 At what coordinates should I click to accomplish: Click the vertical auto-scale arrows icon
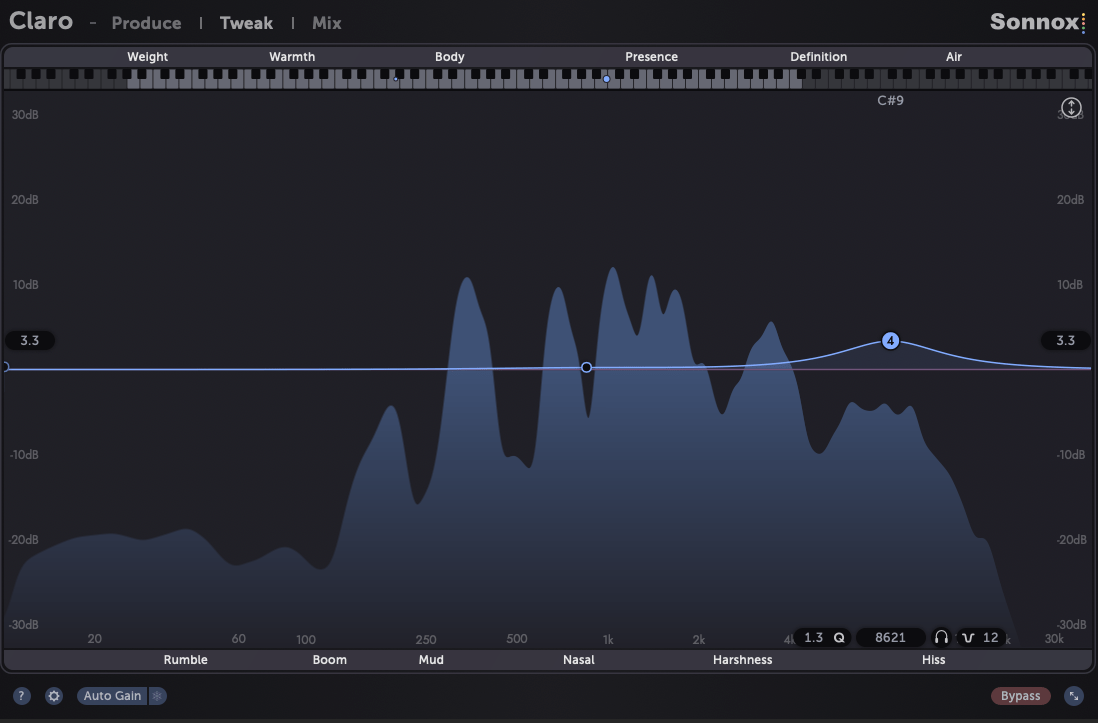coord(1071,107)
